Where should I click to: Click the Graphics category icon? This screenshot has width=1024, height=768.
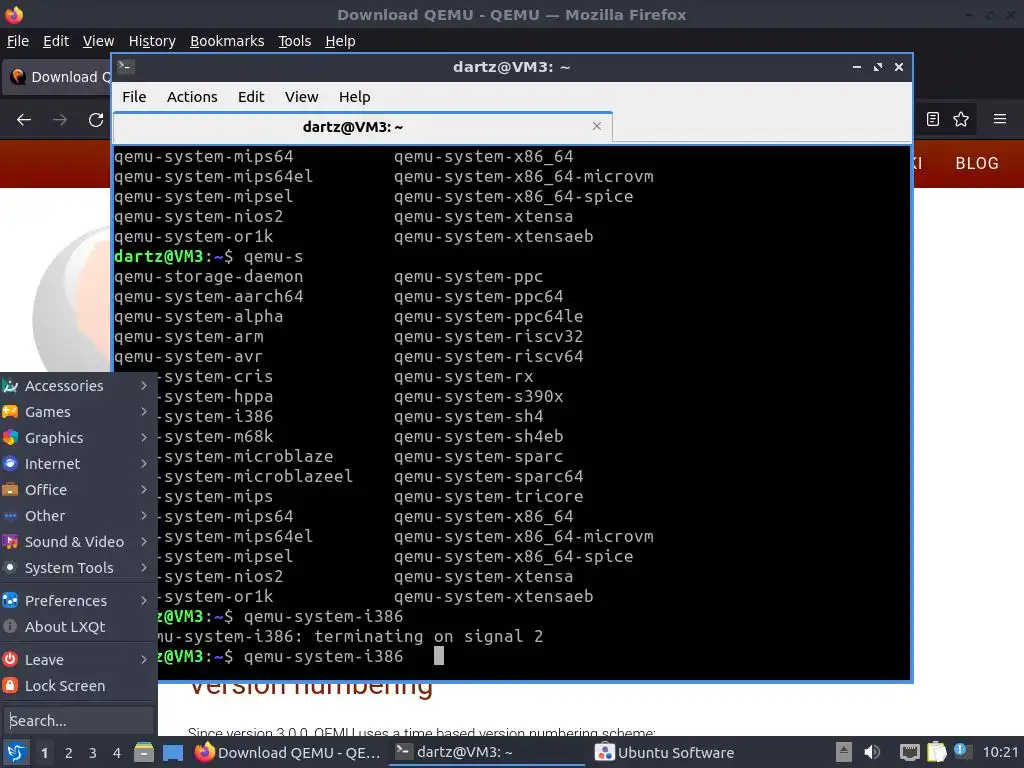(x=10, y=438)
